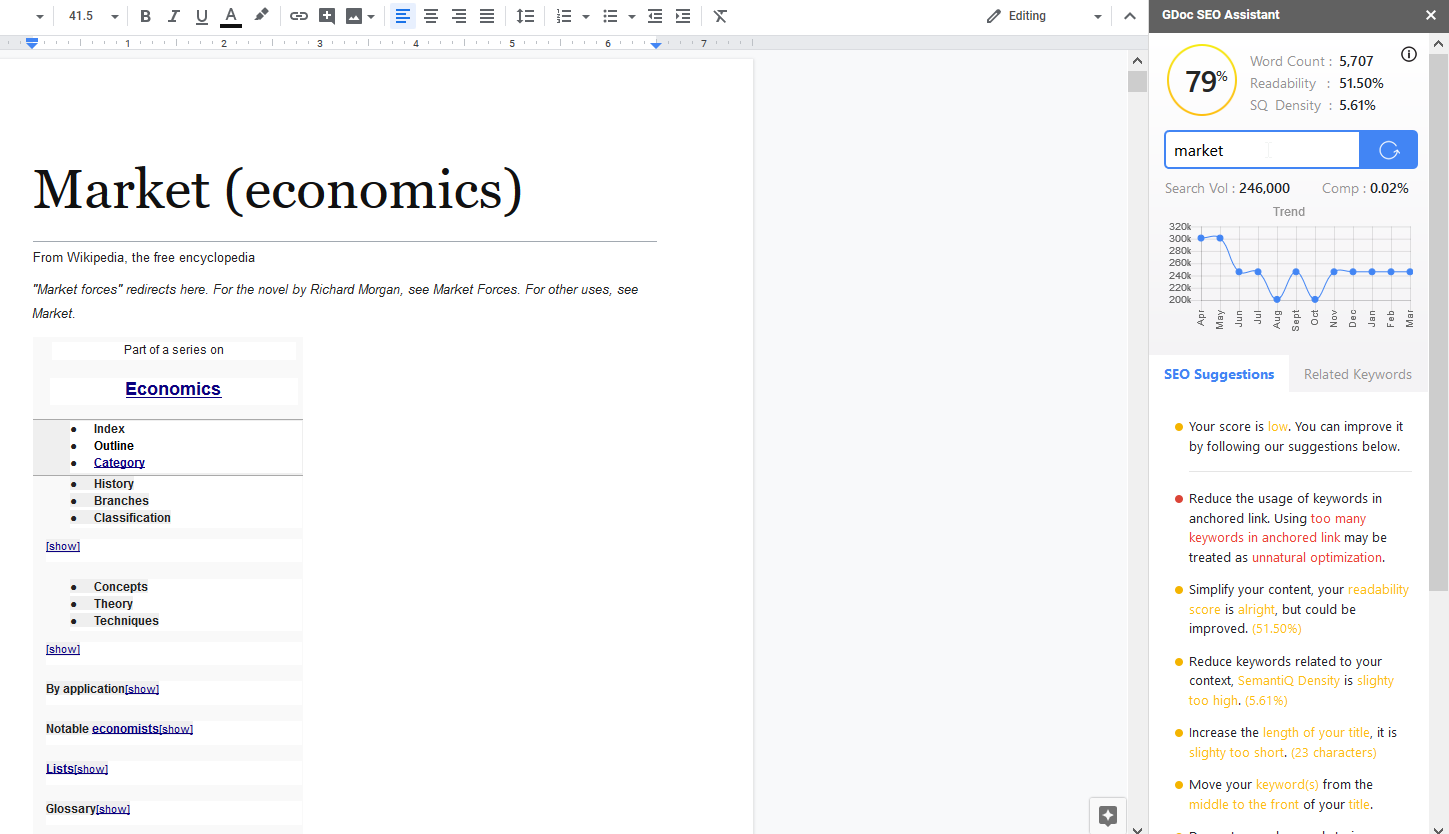Click the Market (economics) title
The width and height of the screenshot is (1449, 834).
(x=278, y=189)
